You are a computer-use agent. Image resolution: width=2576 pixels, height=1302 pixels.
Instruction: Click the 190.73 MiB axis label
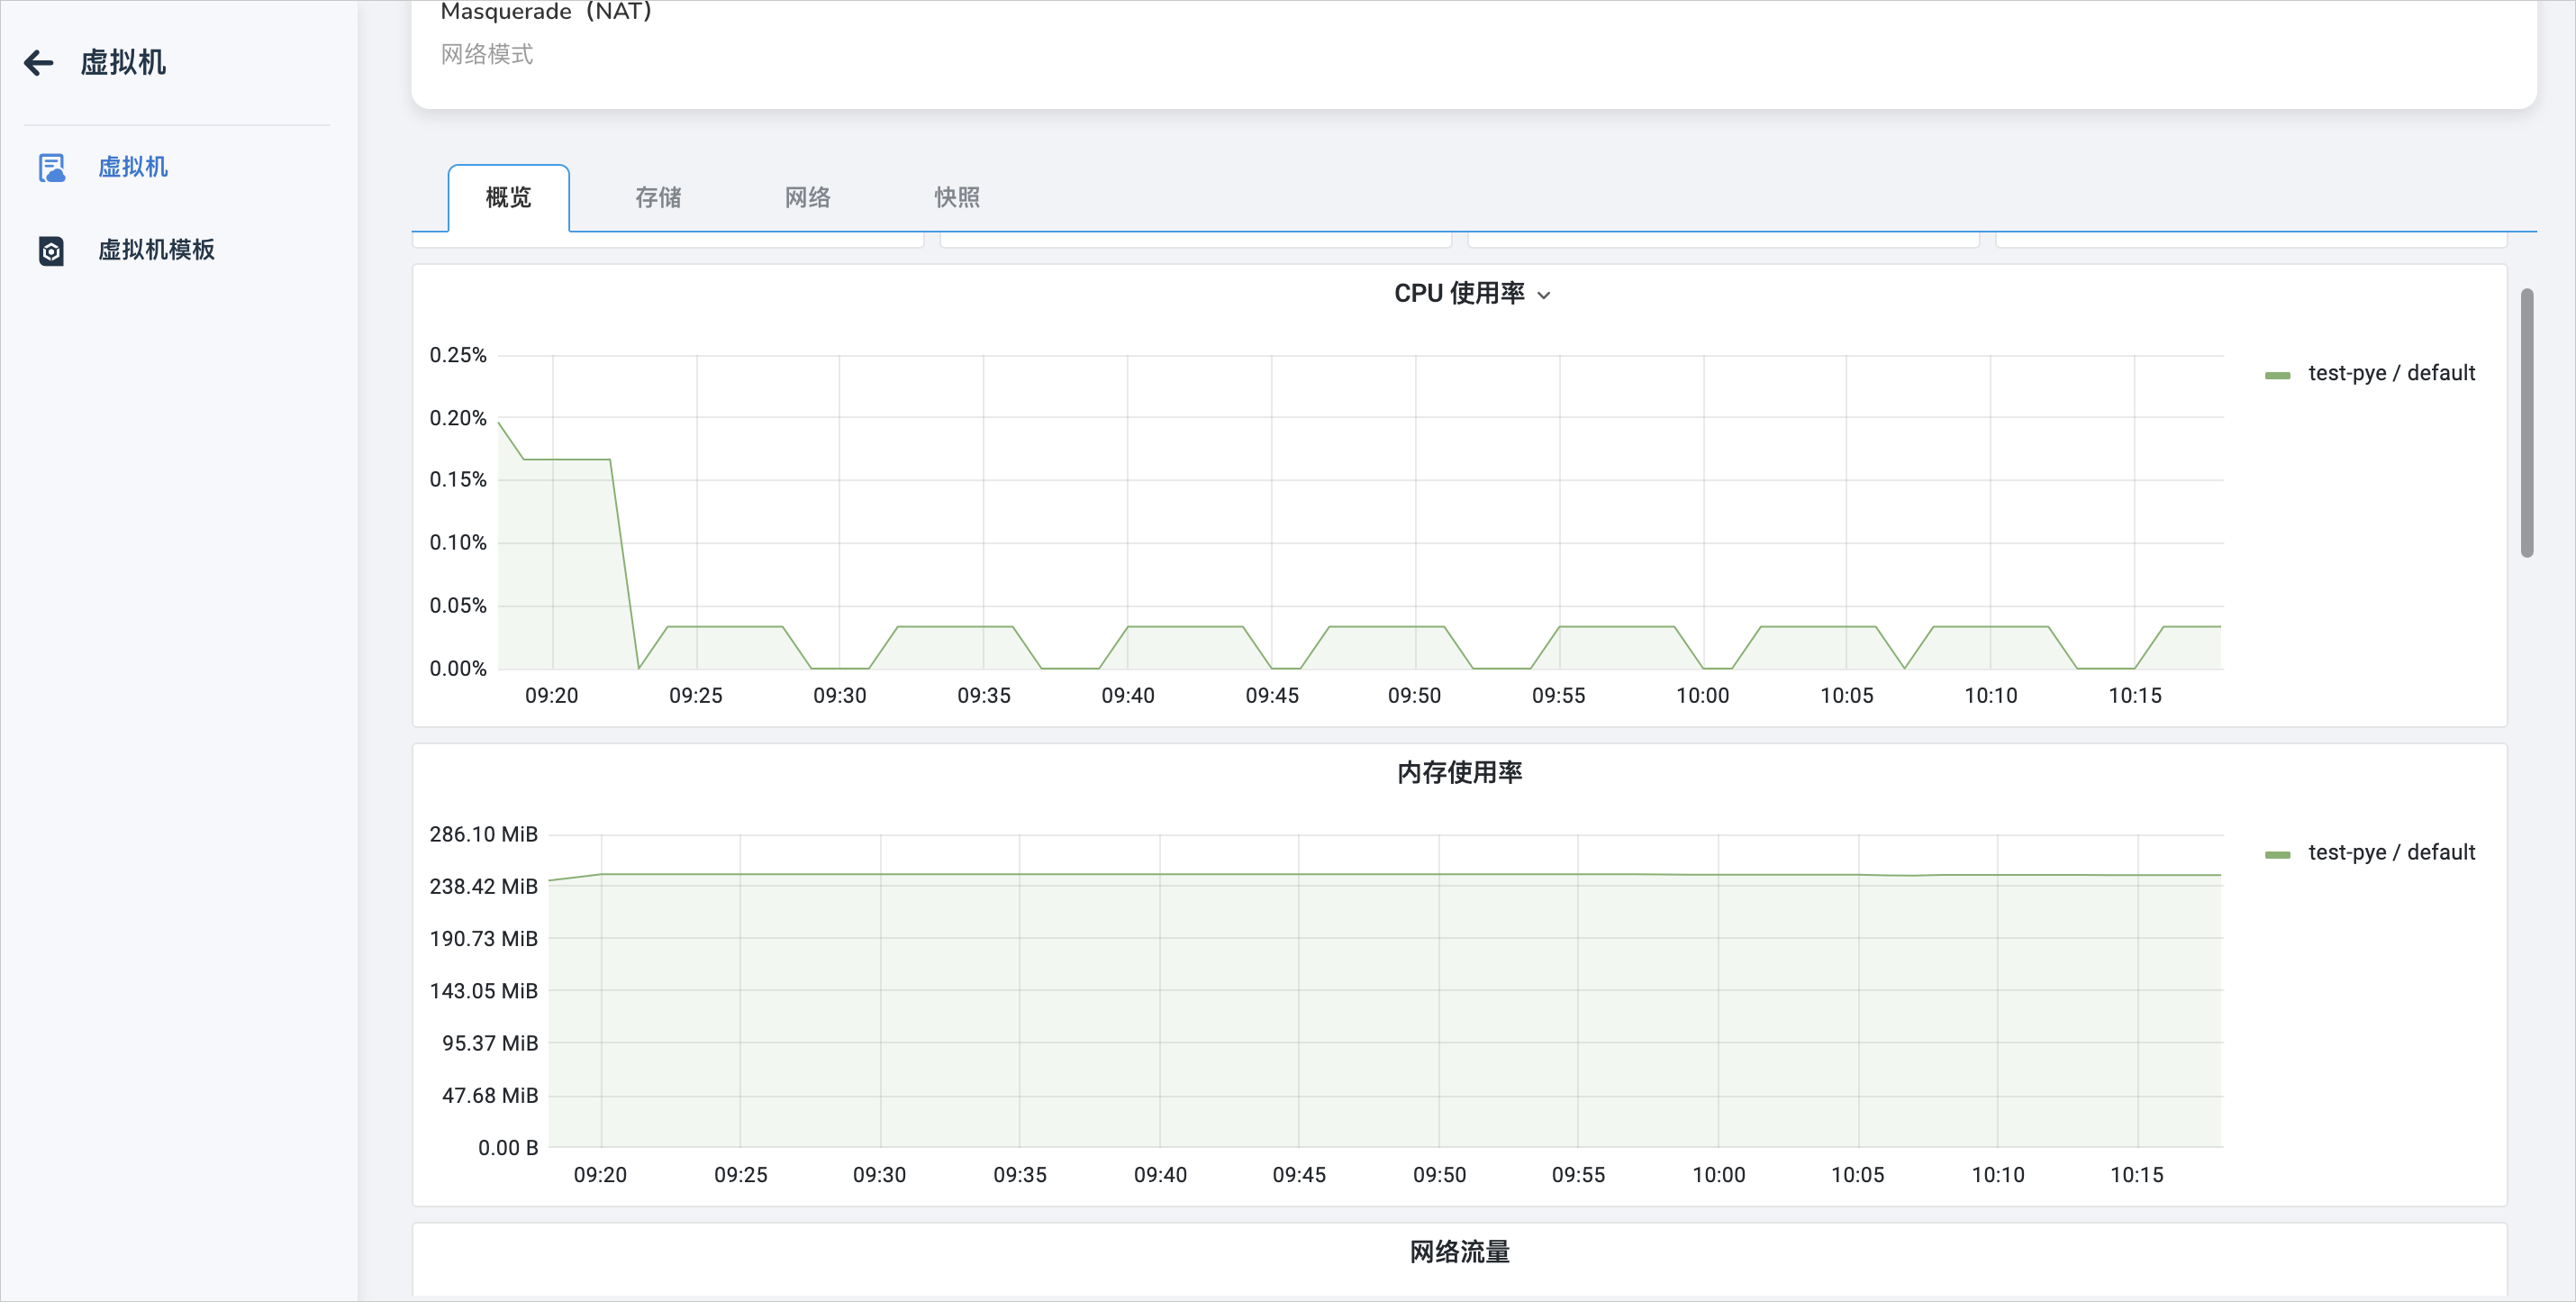tap(484, 938)
